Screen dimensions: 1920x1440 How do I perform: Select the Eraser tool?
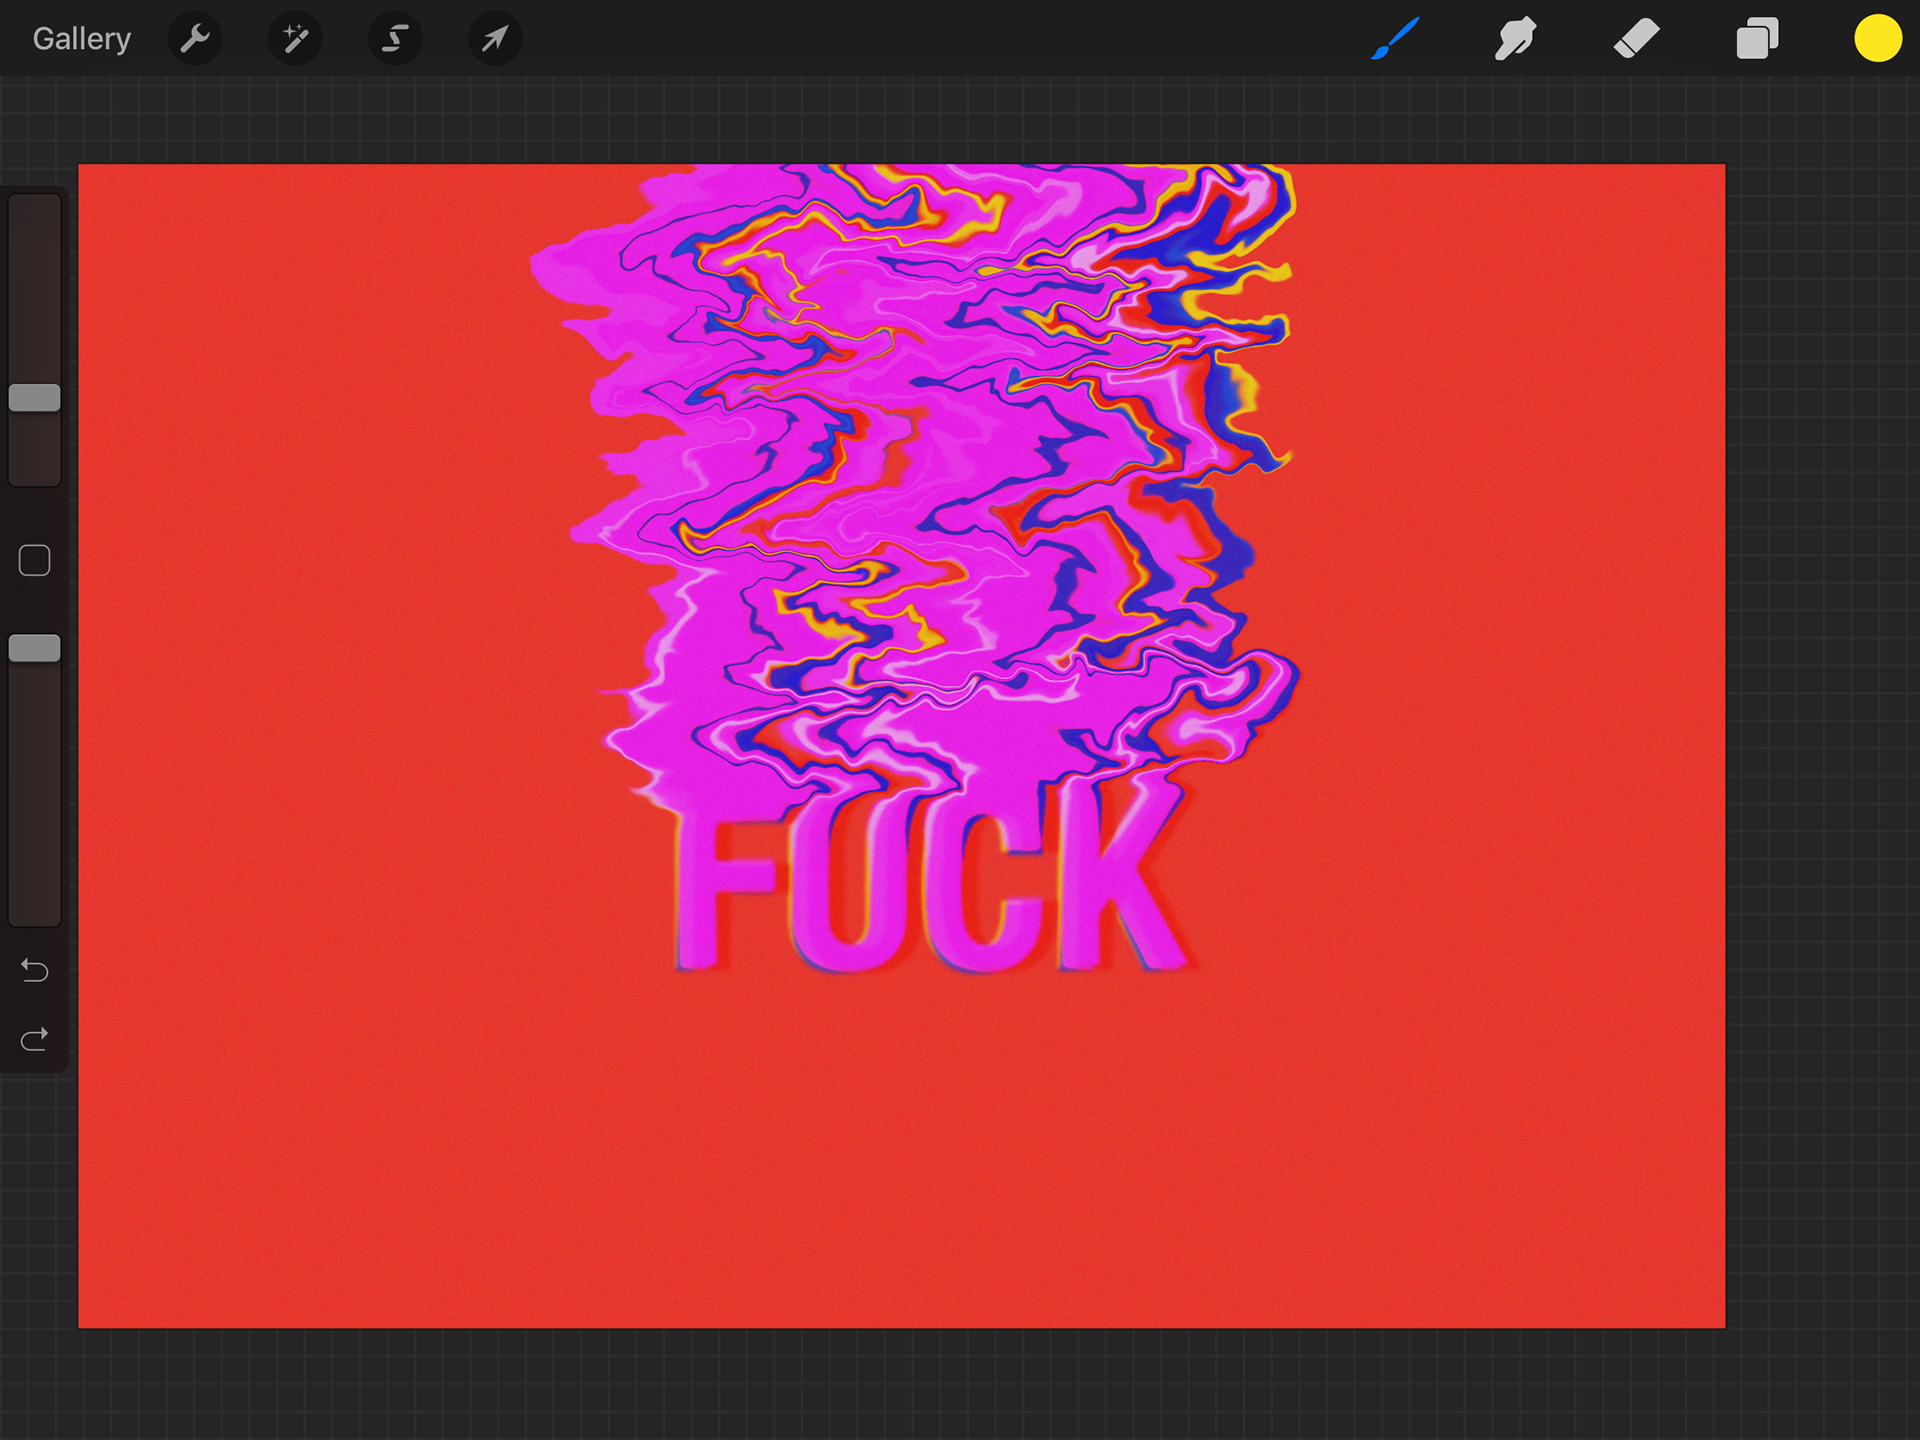1637,39
